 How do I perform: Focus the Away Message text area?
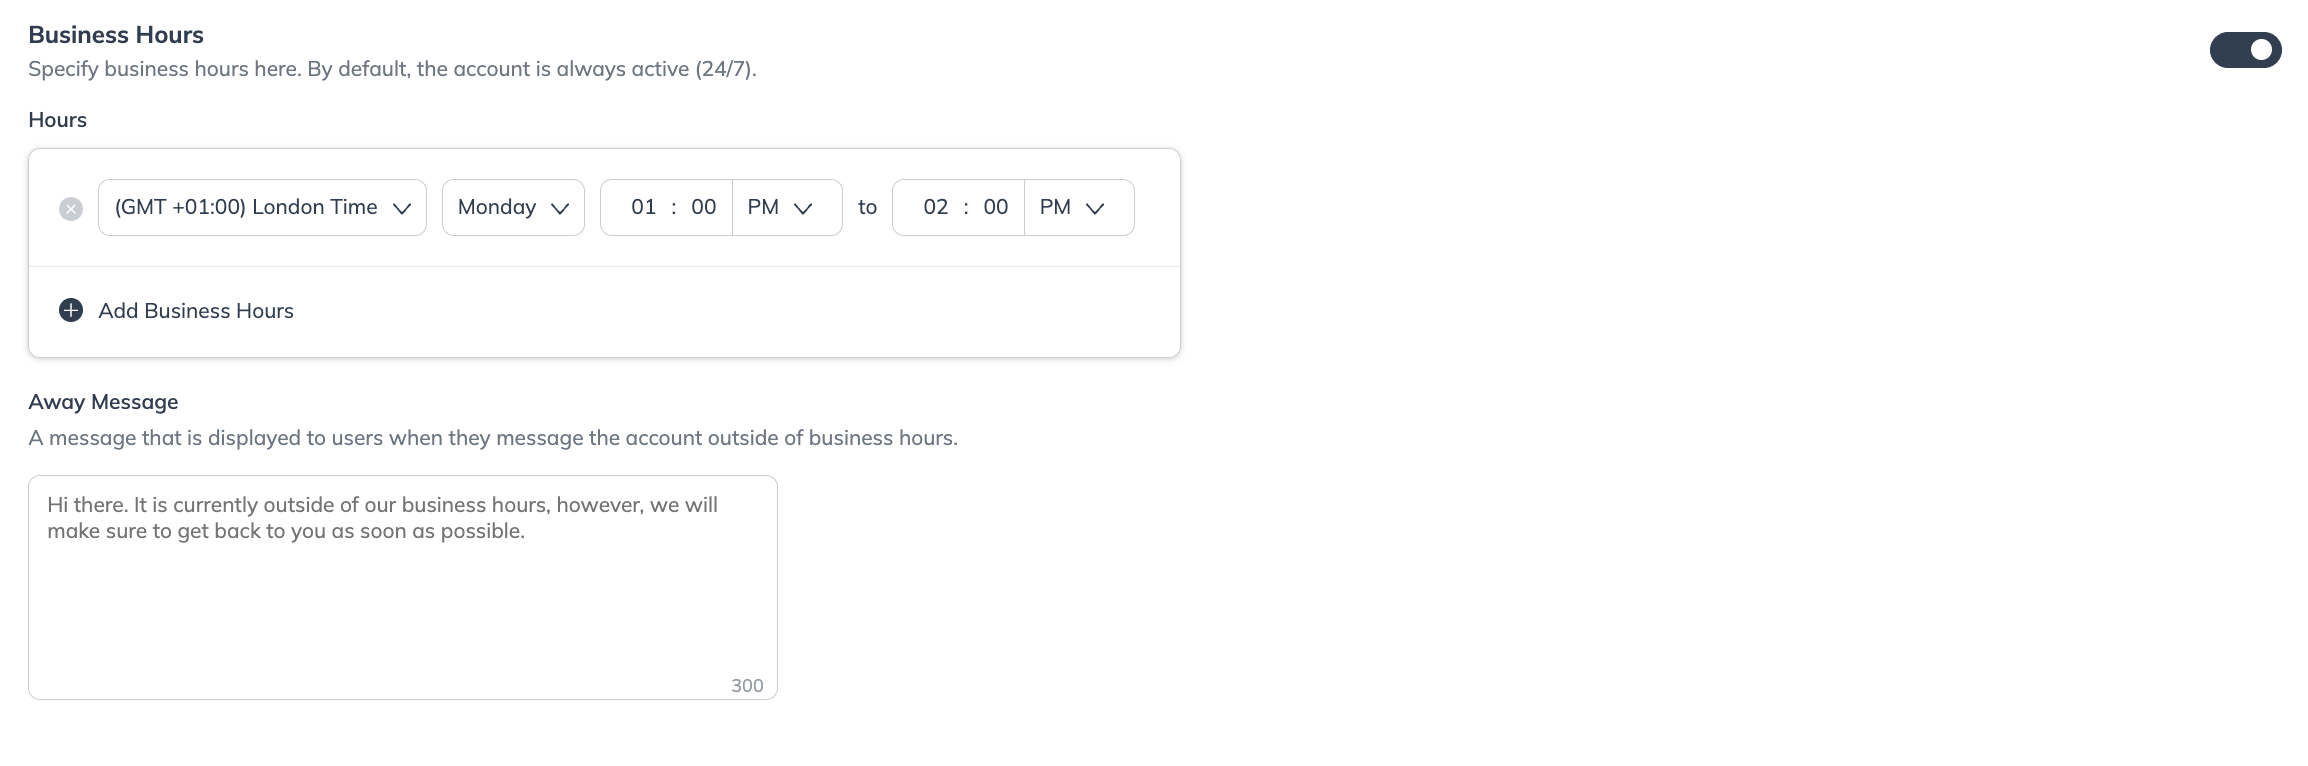pos(402,600)
